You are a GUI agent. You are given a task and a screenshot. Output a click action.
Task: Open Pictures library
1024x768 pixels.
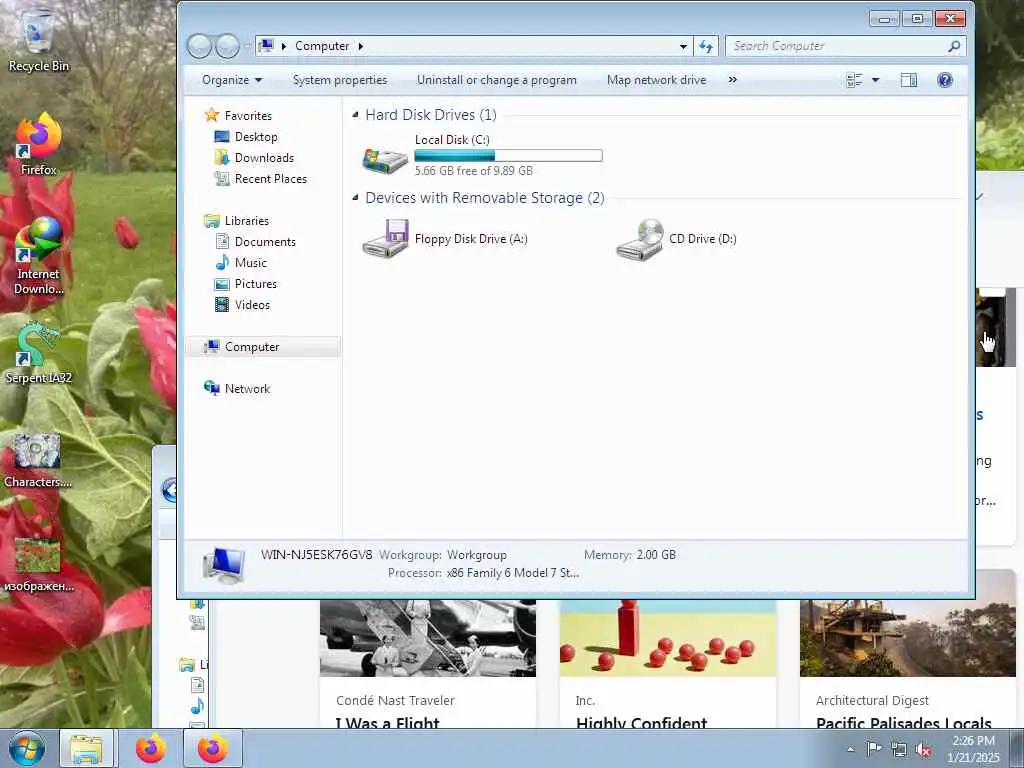[255, 283]
